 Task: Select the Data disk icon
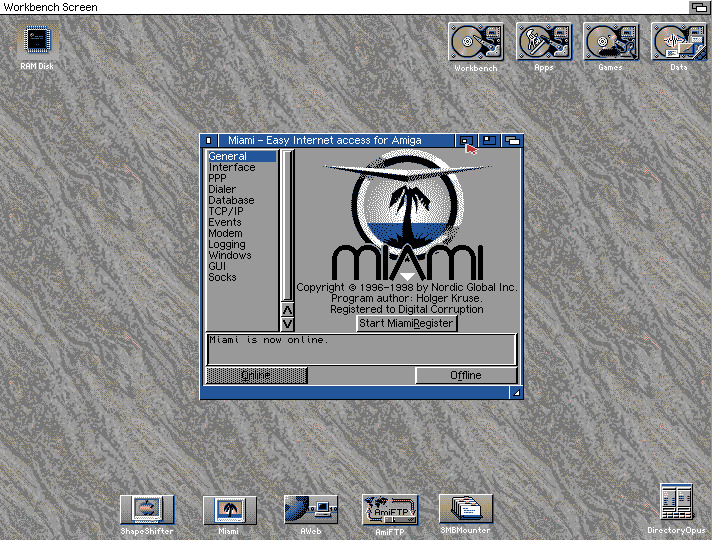point(679,42)
